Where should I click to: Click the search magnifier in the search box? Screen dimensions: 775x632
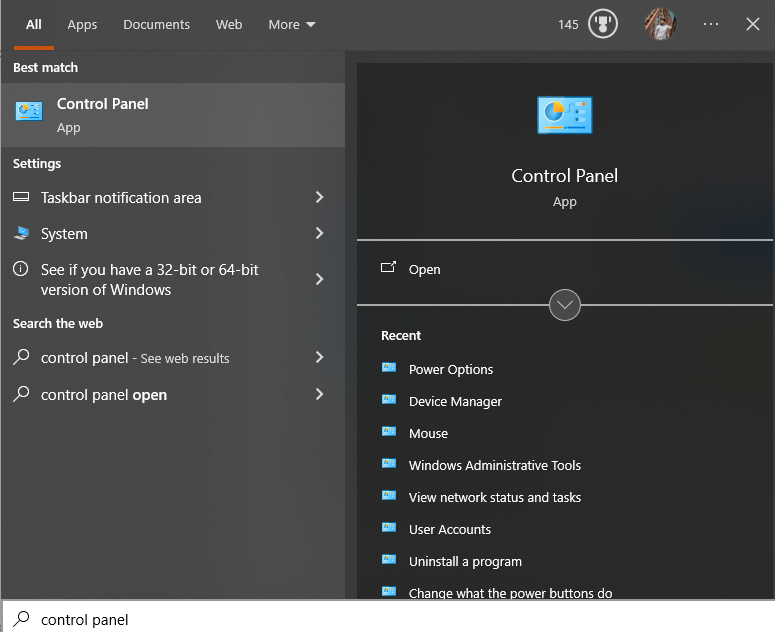pos(21,619)
